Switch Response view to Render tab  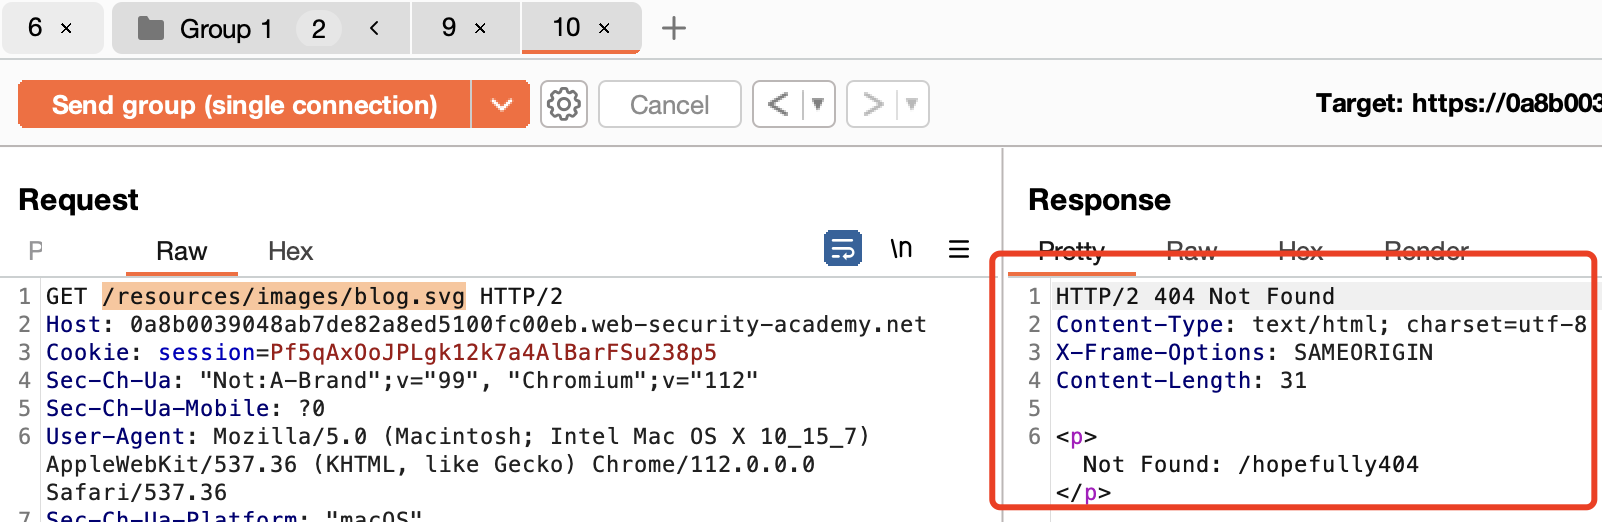pyautogui.click(x=1426, y=251)
